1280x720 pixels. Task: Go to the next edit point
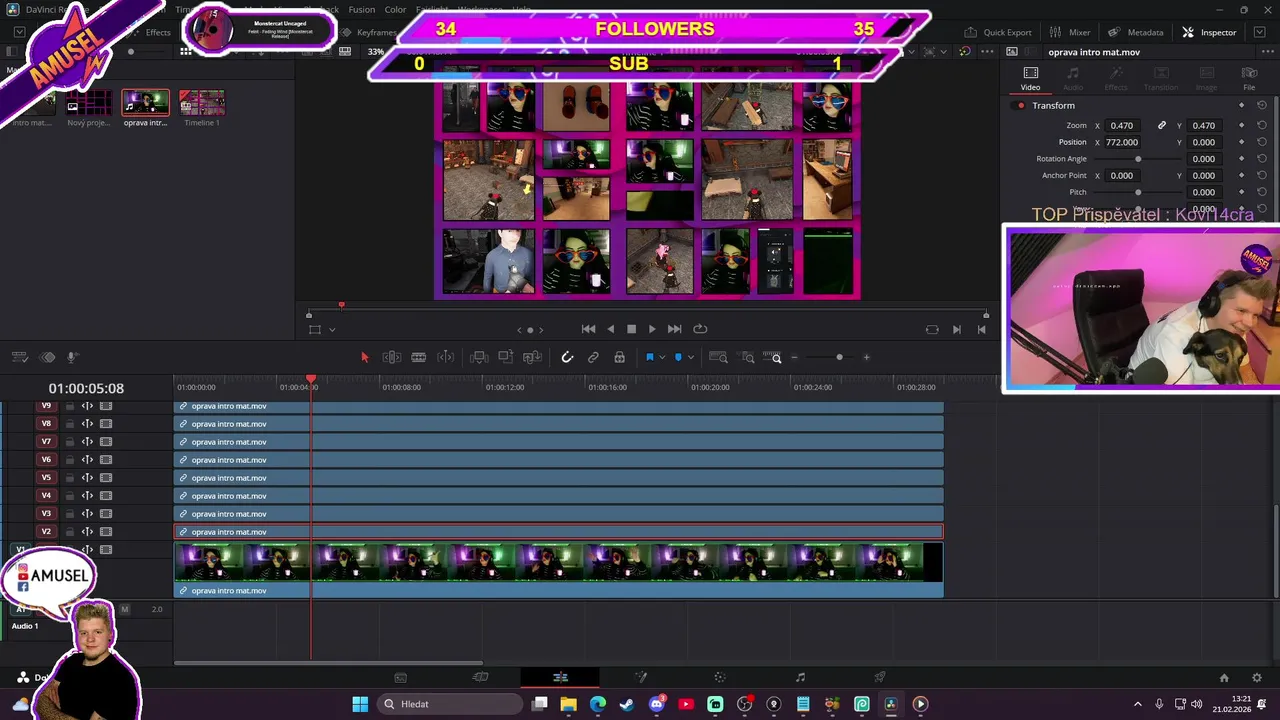957,329
